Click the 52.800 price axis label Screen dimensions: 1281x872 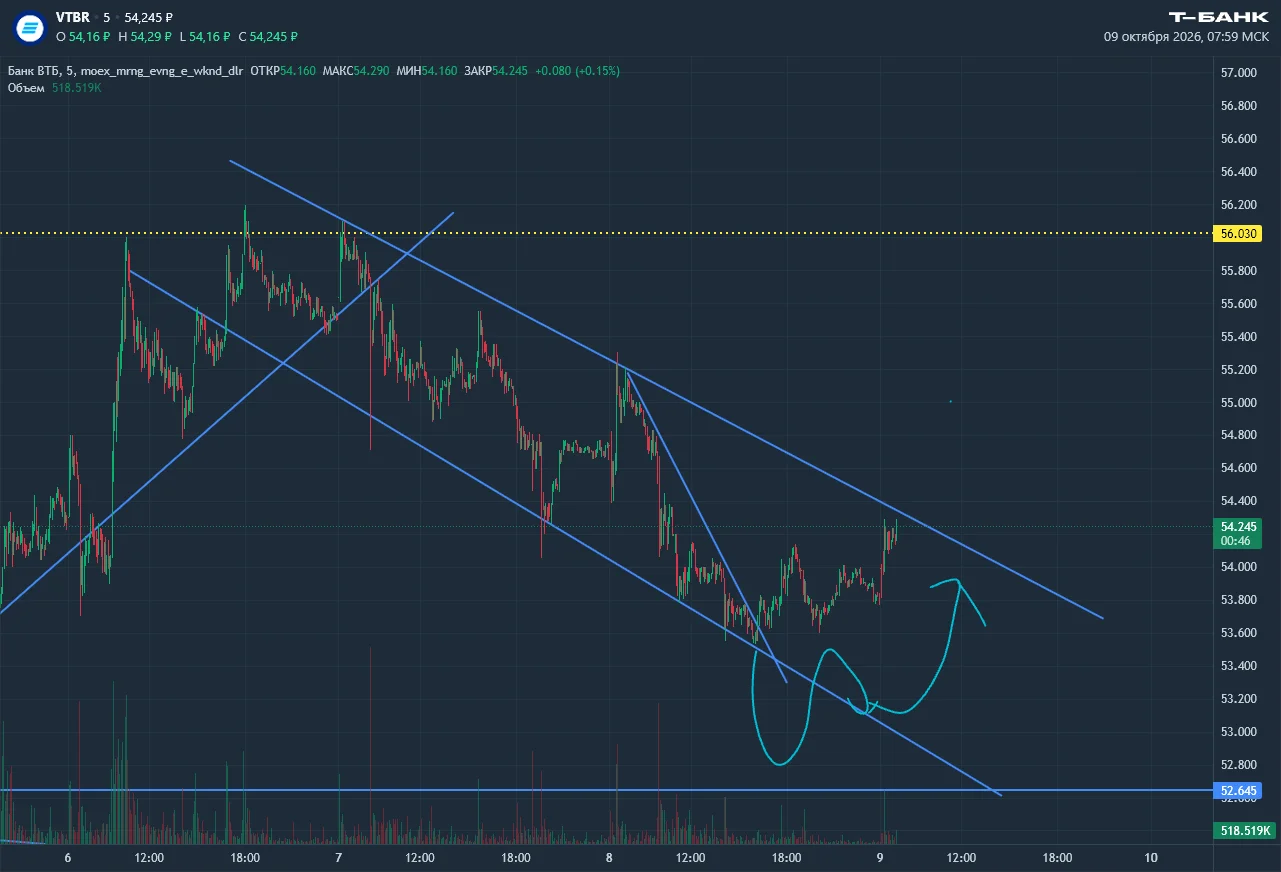pos(1238,764)
